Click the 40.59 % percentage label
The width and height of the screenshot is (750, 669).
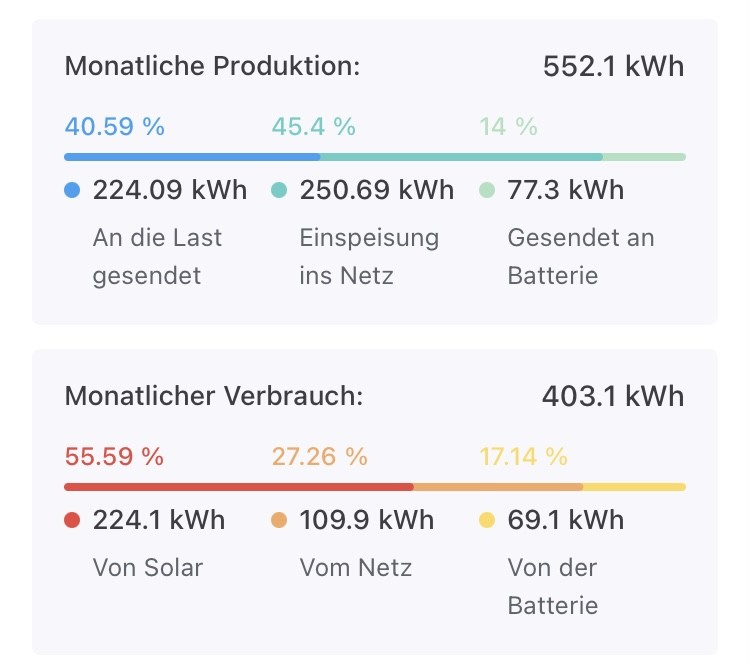tap(115, 127)
